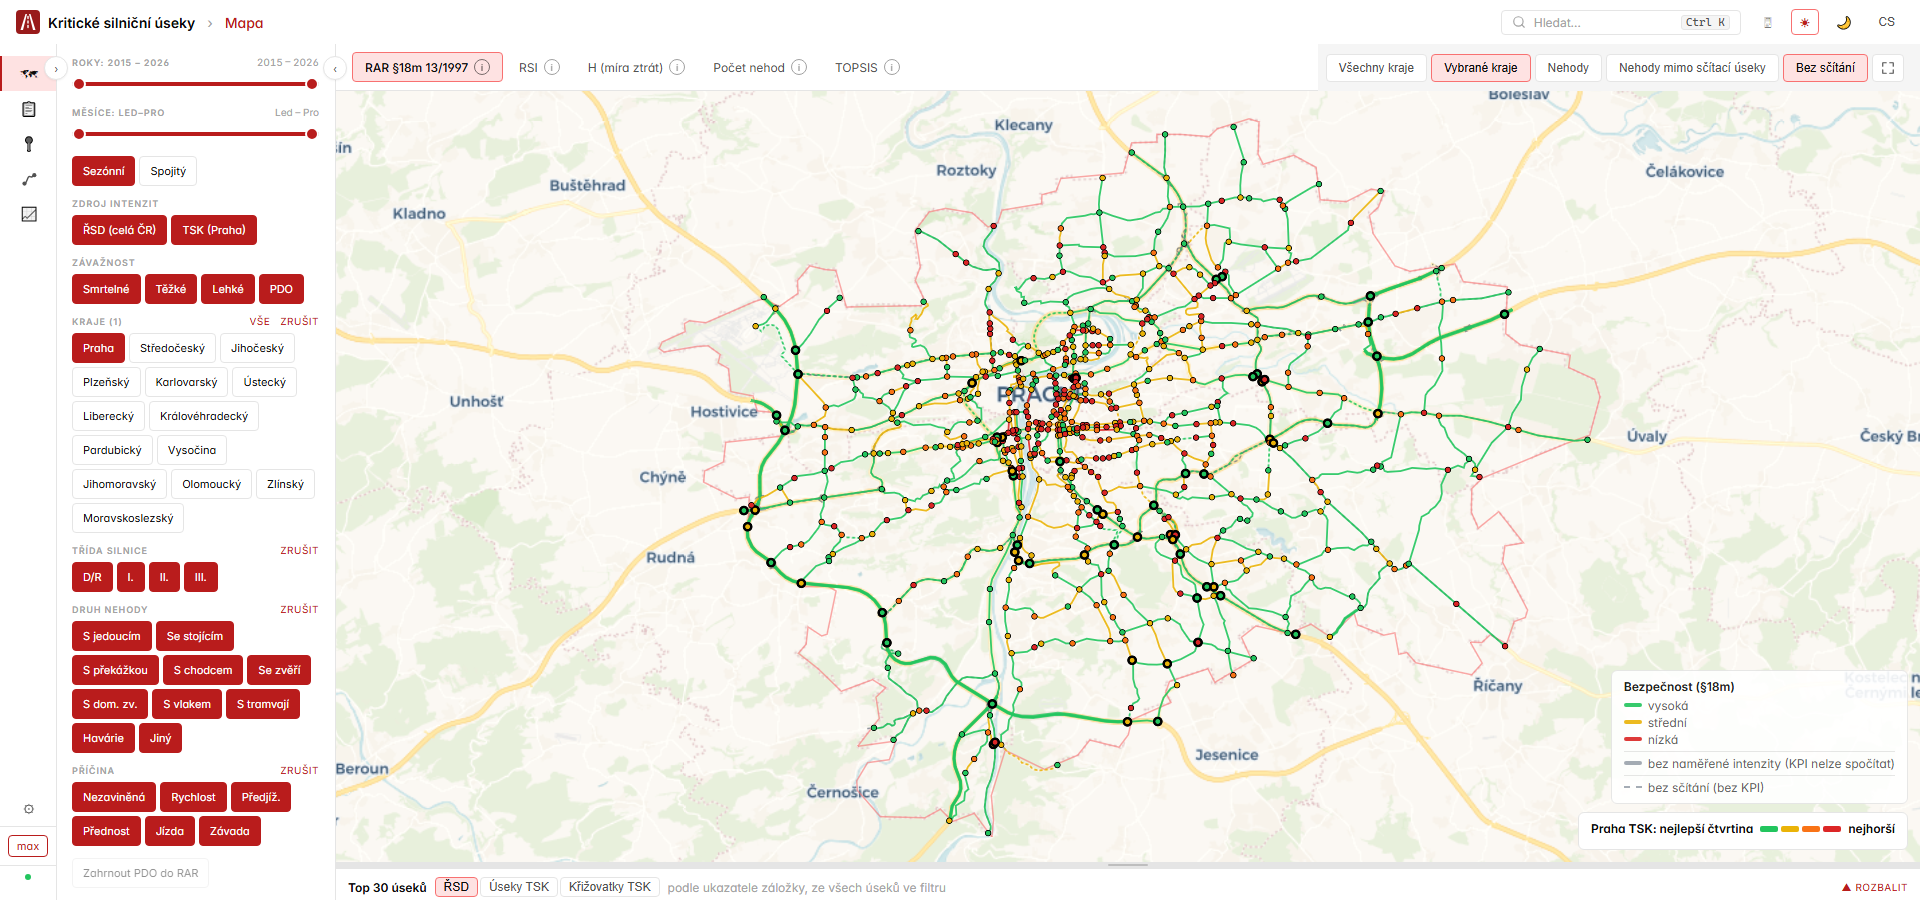Click VŠE to select all regions

point(260,321)
